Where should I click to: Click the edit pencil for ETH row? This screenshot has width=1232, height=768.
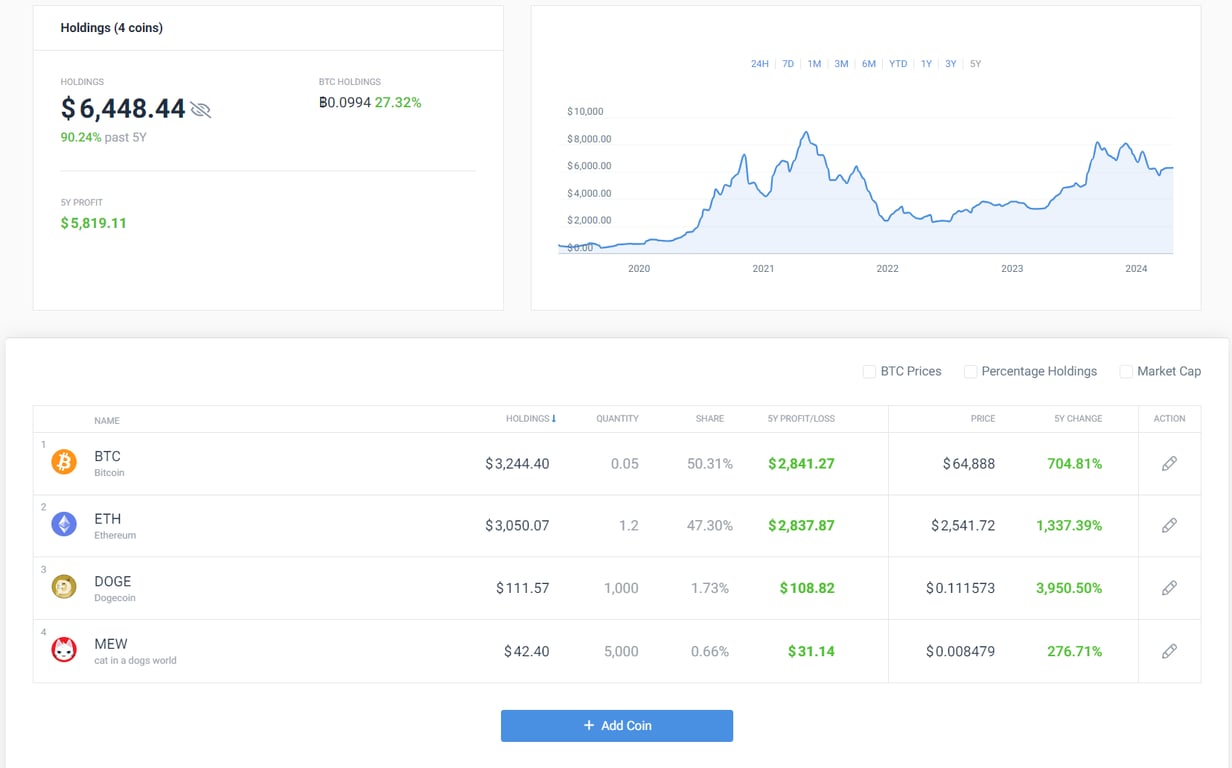coord(1169,525)
